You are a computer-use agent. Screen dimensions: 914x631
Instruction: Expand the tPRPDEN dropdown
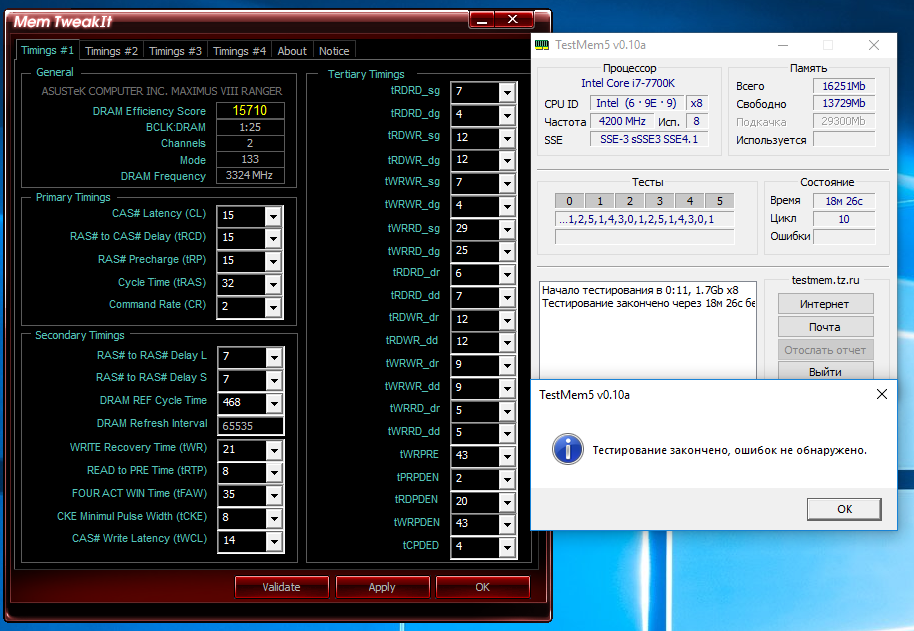(507, 479)
